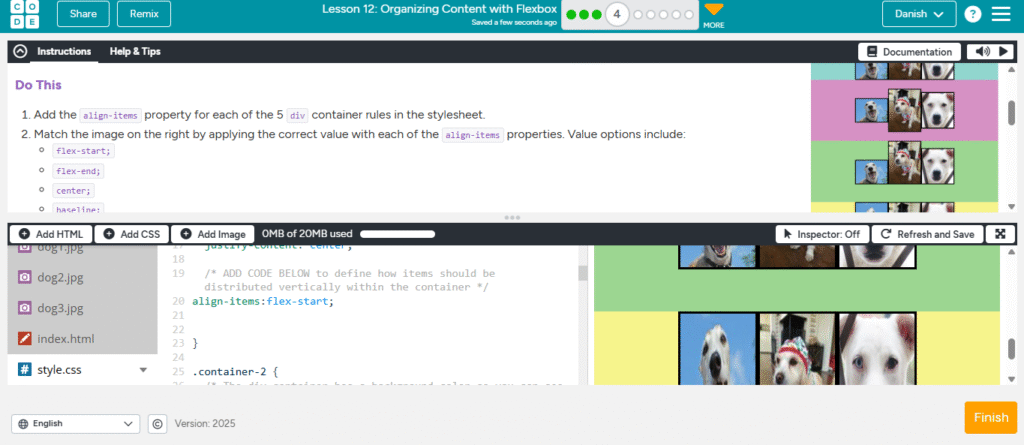This screenshot has height=445, width=1024.
Task: Open the Danish user dropdown
Action: point(918,14)
